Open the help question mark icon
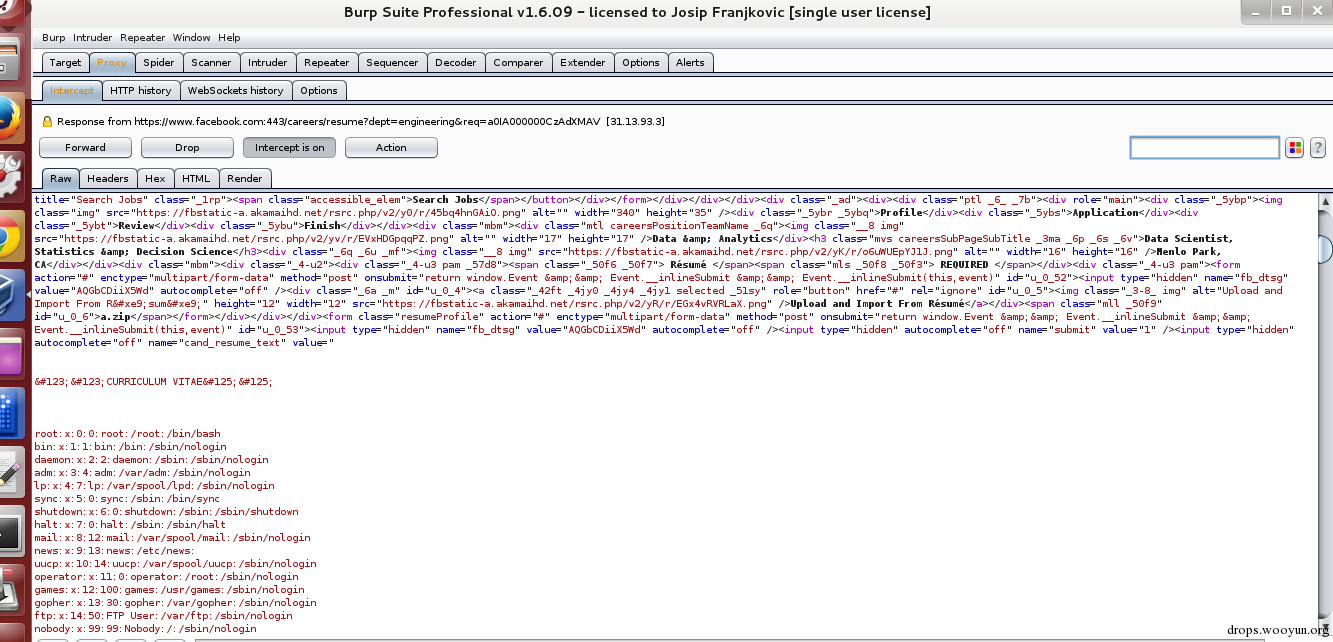 point(1318,148)
